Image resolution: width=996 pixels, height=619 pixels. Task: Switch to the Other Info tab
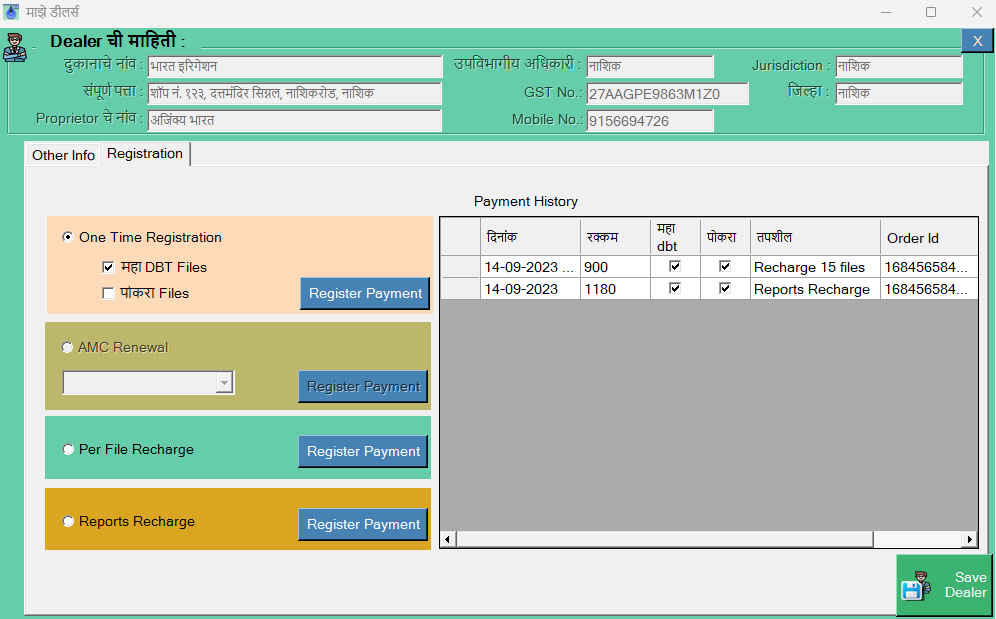[63, 155]
